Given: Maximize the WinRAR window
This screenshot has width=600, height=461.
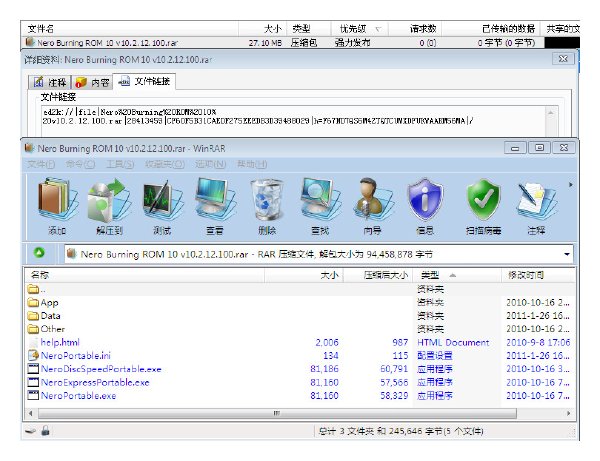Looking at the screenshot, I should (539, 148).
